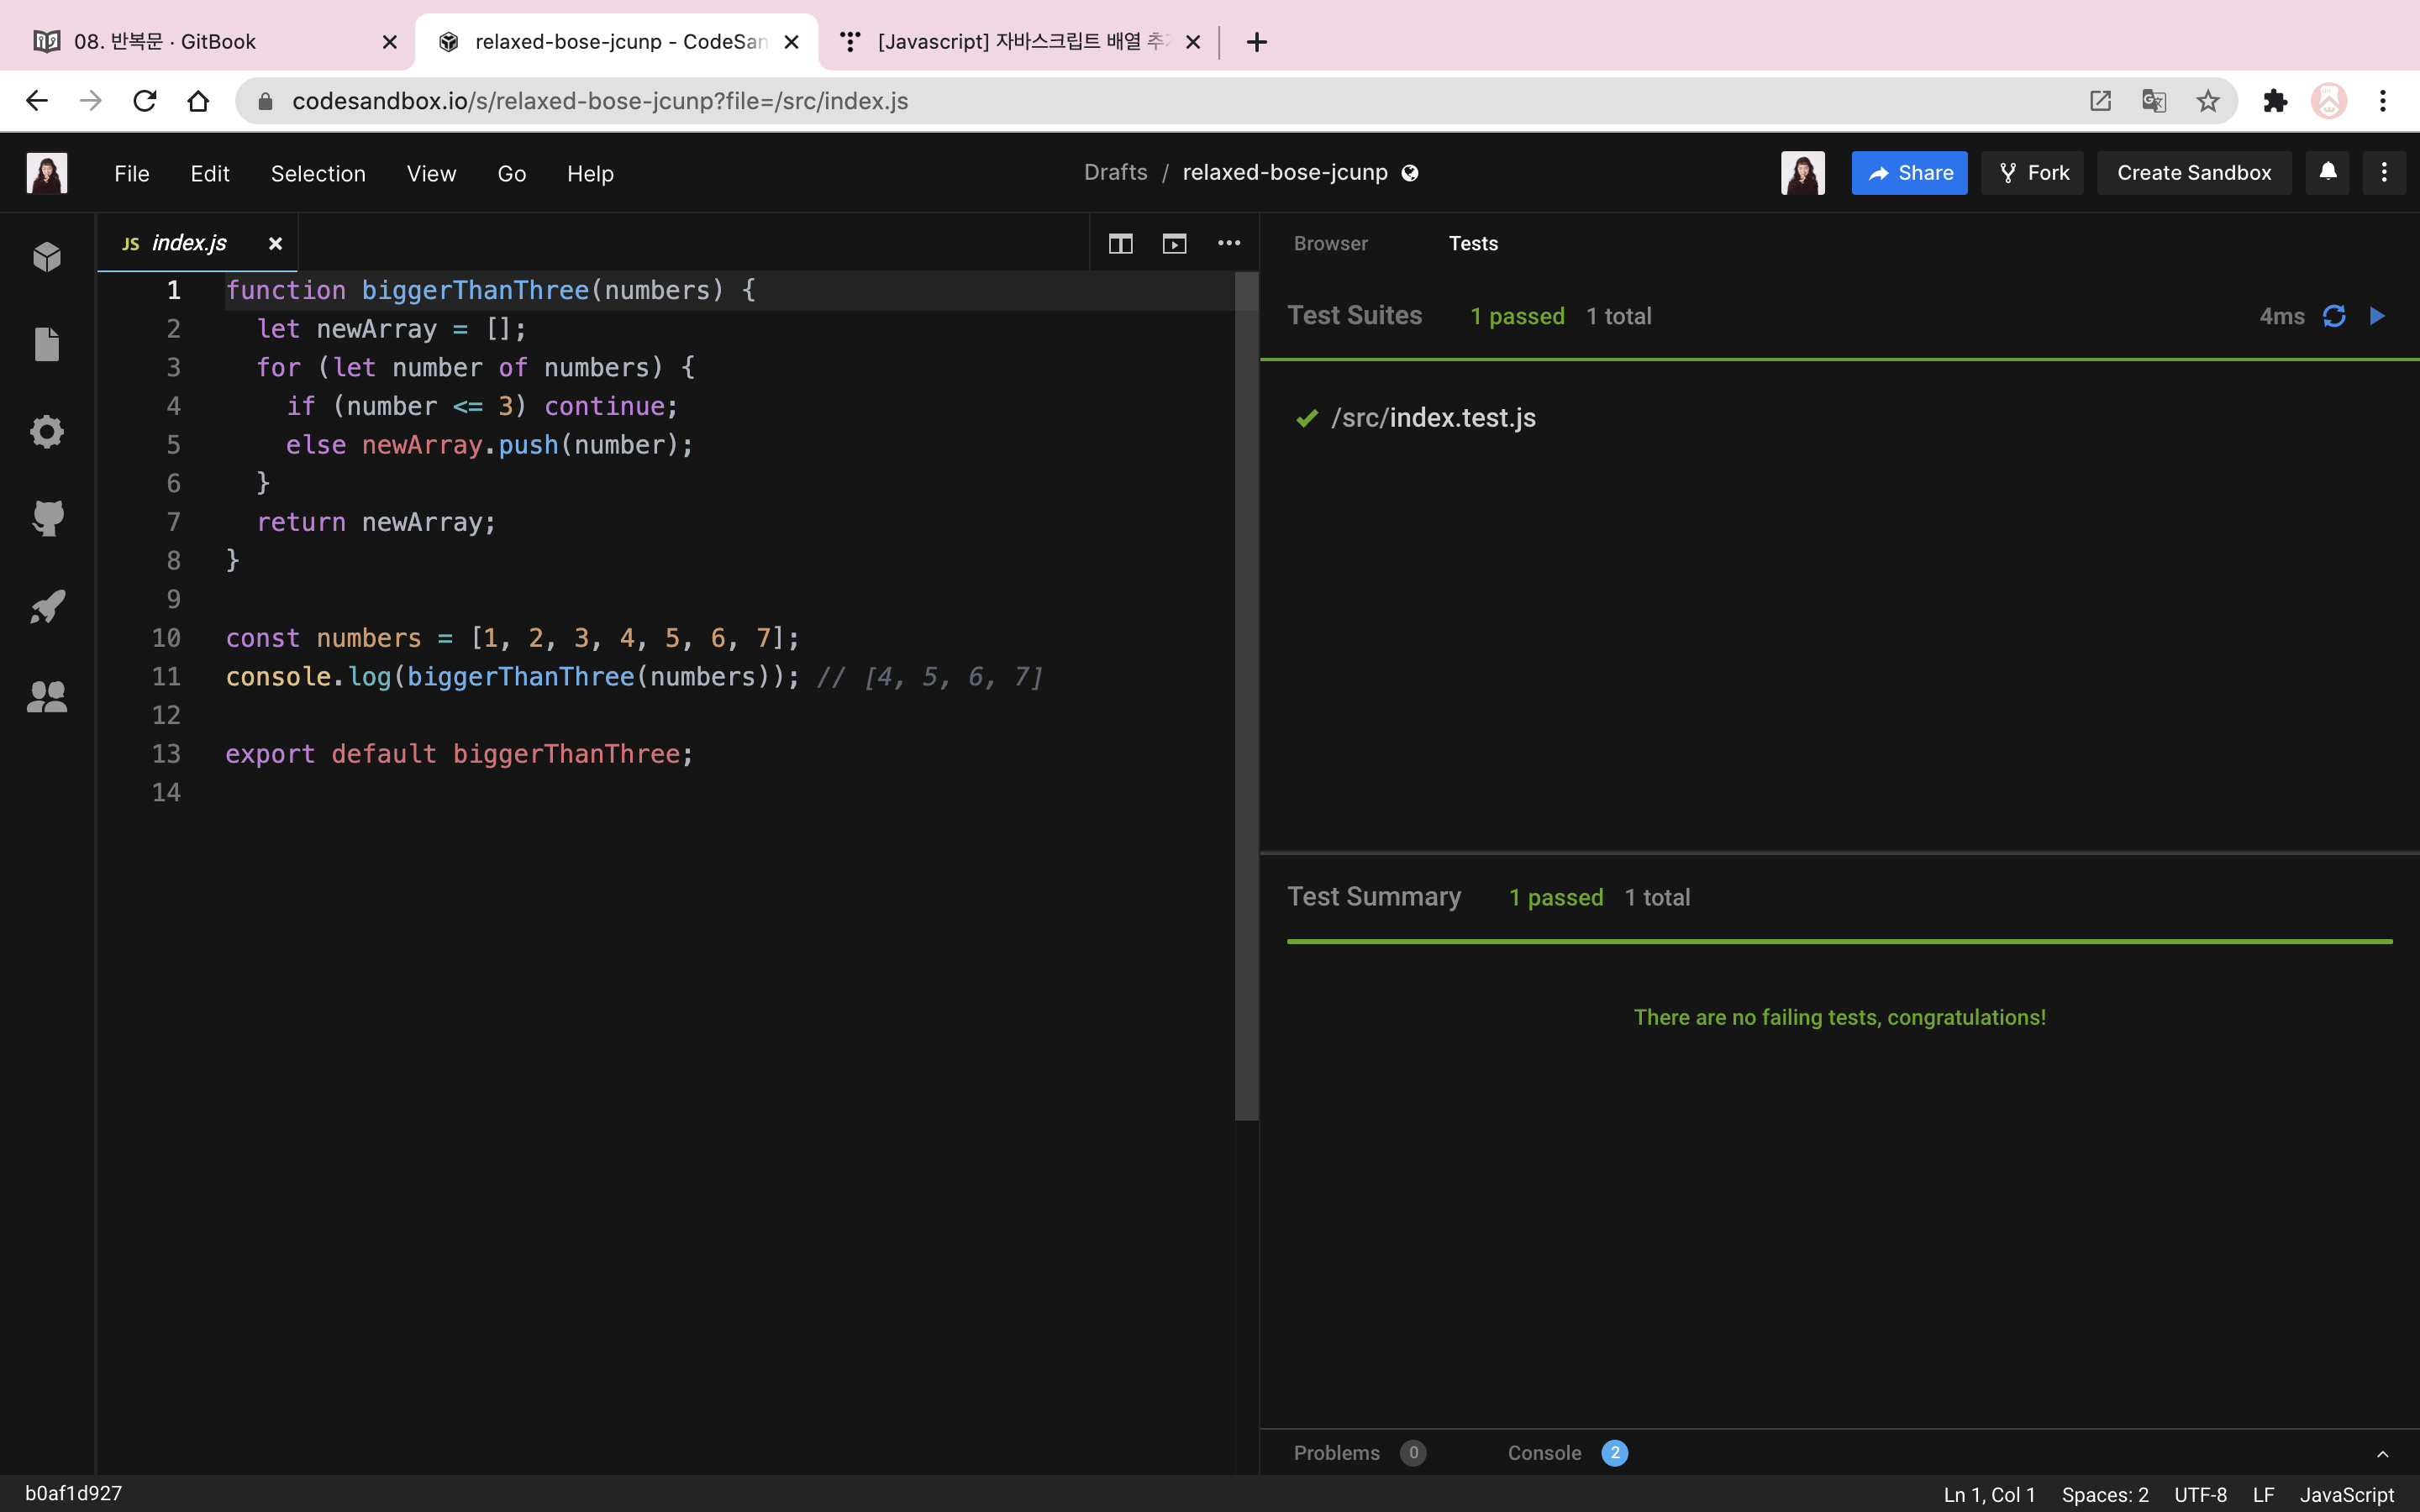The height and width of the screenshot is (1512, 2420).
Task: Click the browser address bar URL
Action: coord(600,101)
